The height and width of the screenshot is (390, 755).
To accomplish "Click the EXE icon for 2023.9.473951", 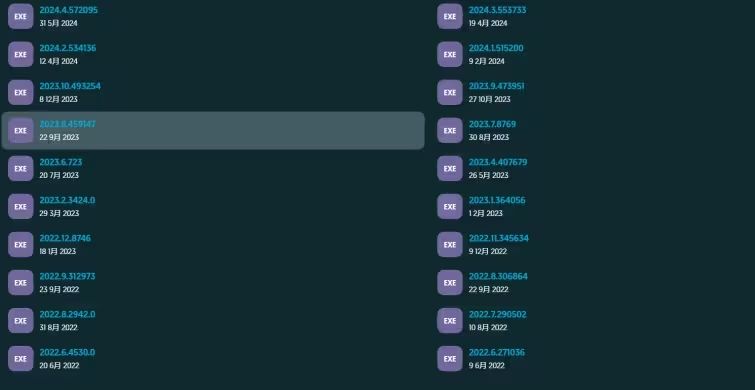I will [x=450, y=92].
